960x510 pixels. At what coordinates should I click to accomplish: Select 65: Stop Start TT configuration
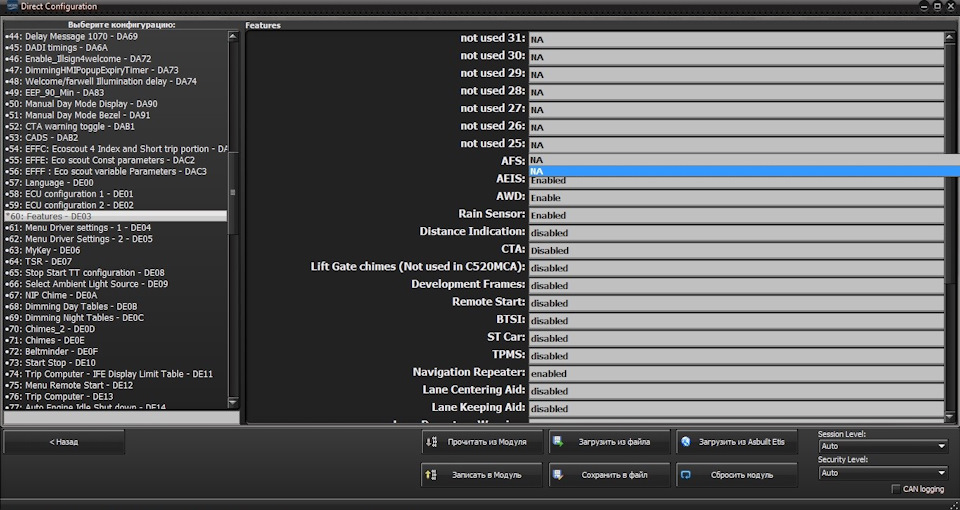(116, 272)
